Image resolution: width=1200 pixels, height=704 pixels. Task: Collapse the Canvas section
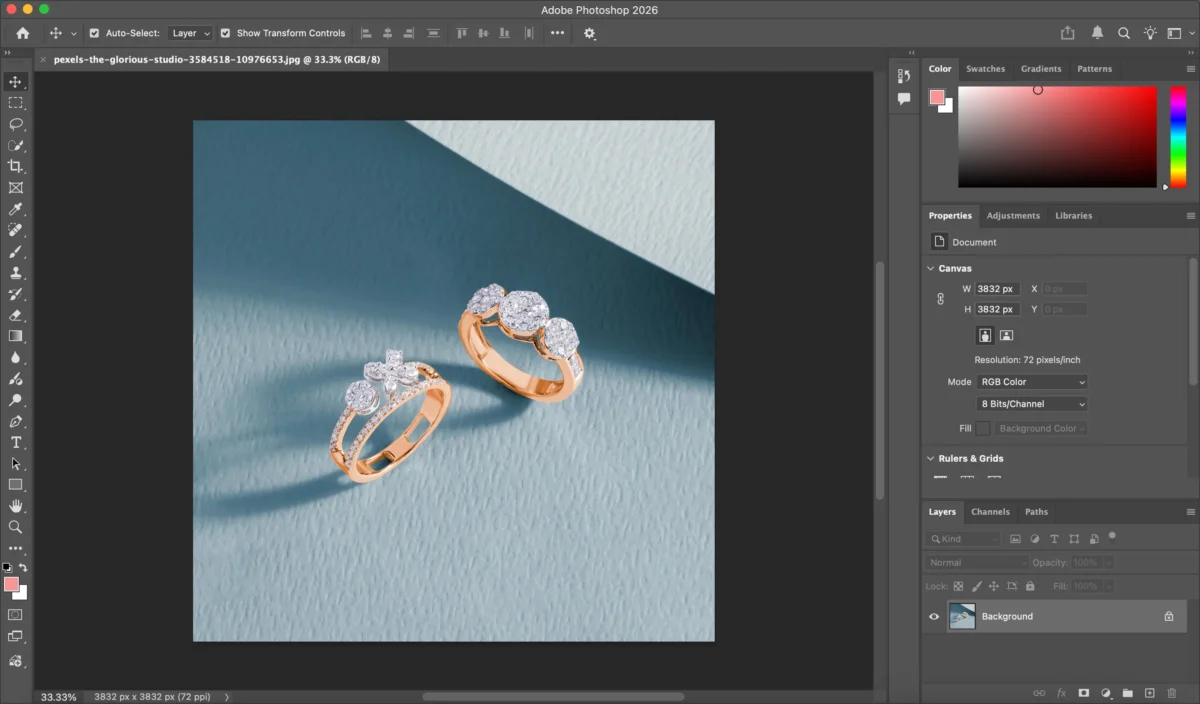tap(930, 268)
